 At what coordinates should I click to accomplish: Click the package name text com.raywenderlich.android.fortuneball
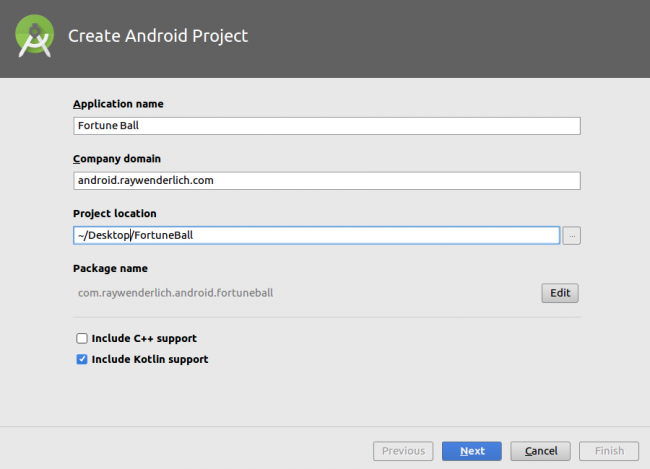175,293
